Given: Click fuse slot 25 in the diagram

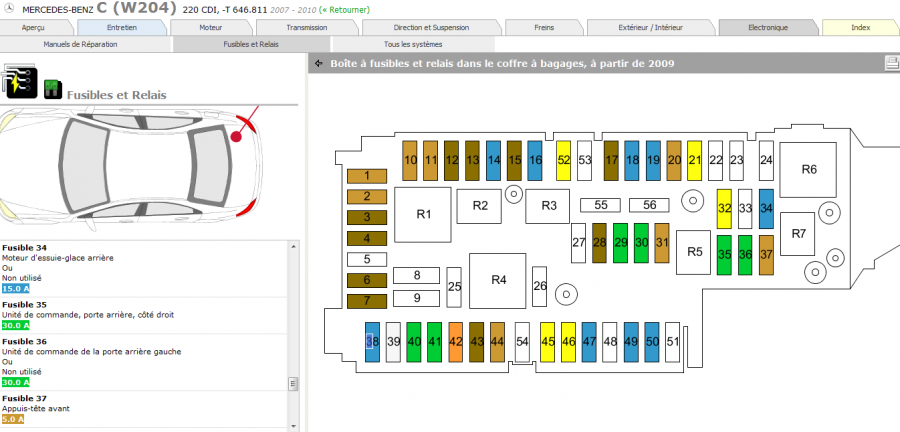Looking at the screenshot, I should coord(454,286).
